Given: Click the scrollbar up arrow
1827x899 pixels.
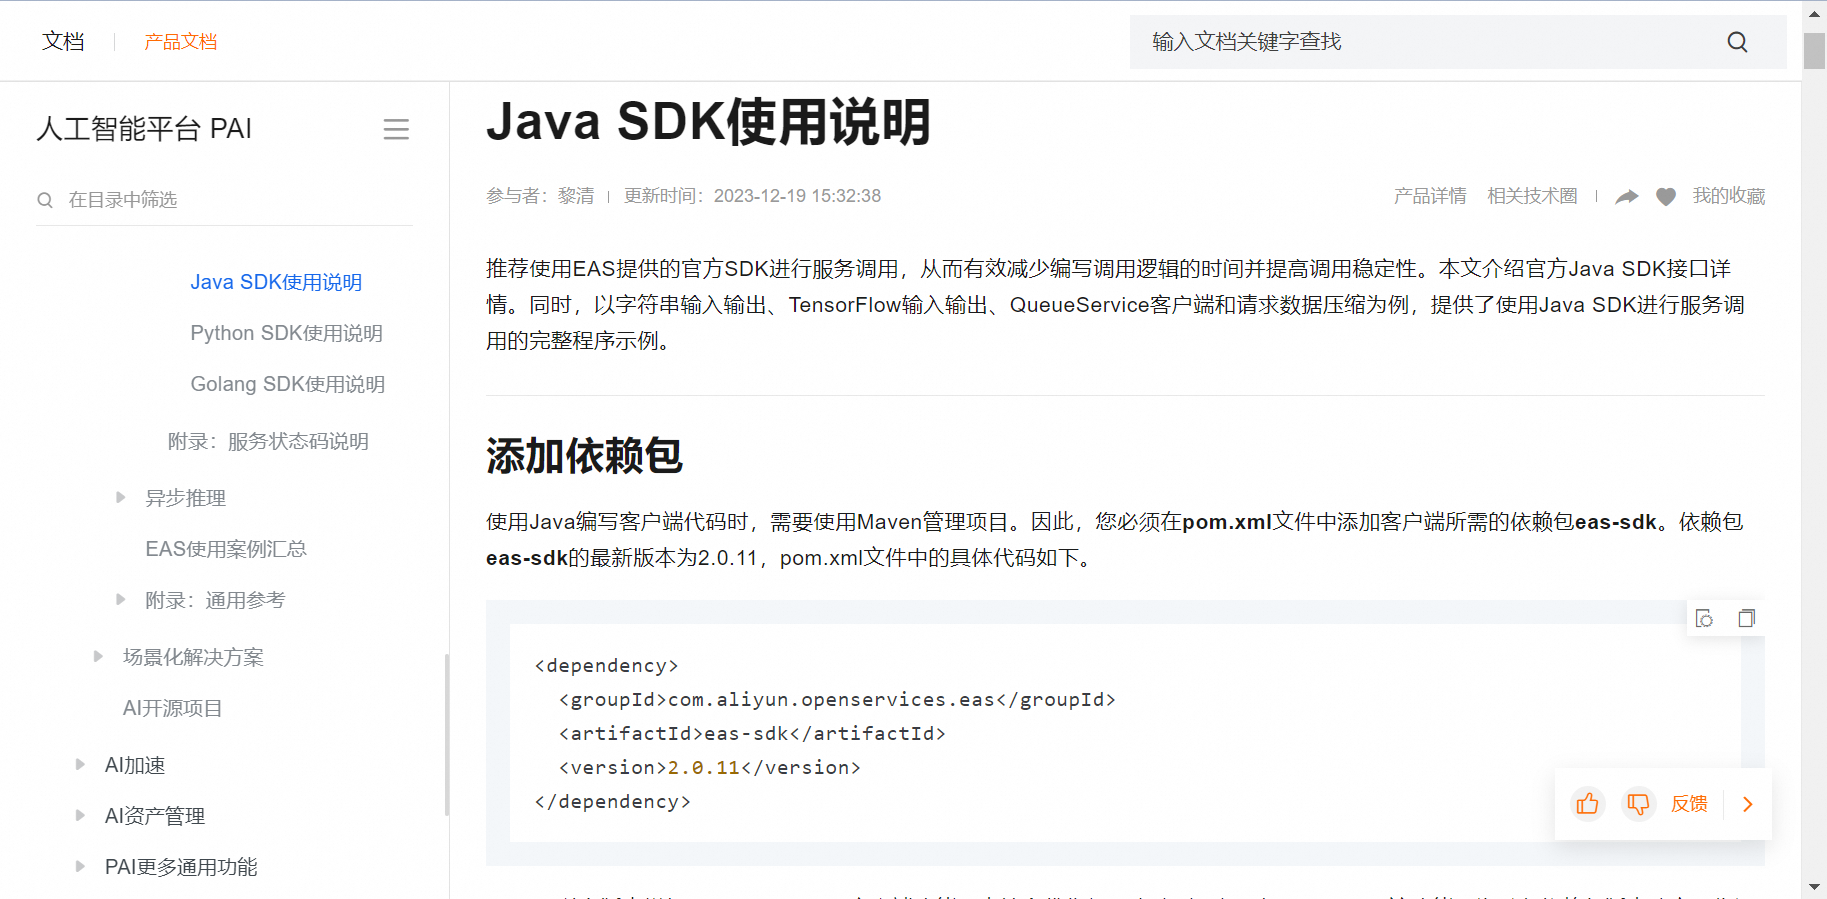Looking at the screenshot, I should [x=1814, y=14].
